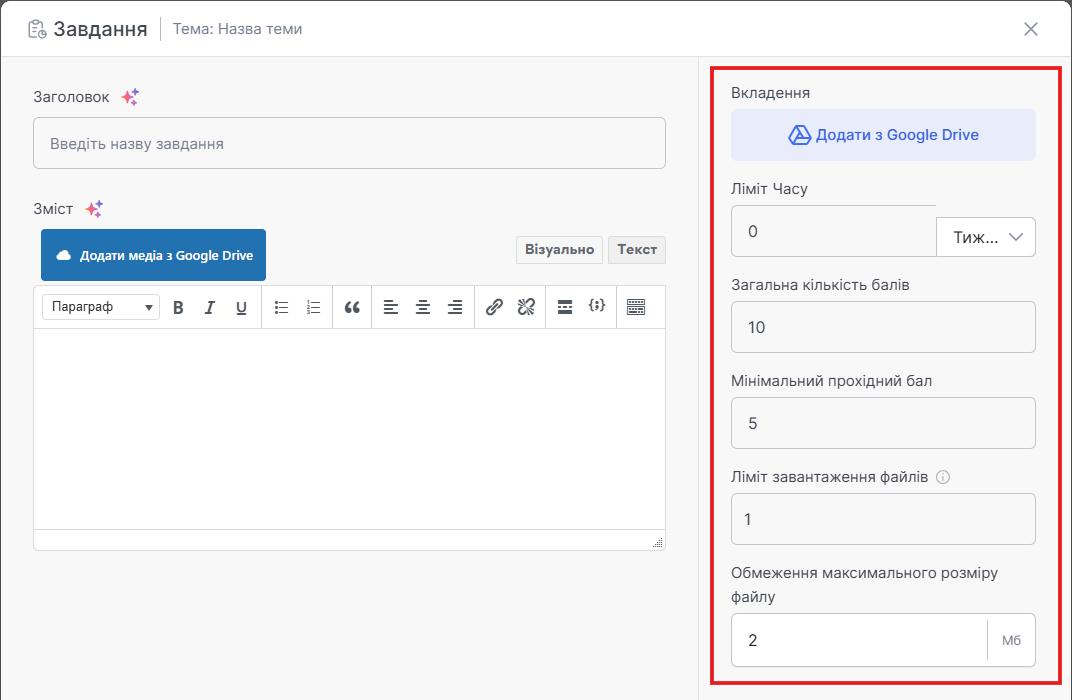
Task: Switch to the Візуально editor tab
Action: click(x=559, y=249)
